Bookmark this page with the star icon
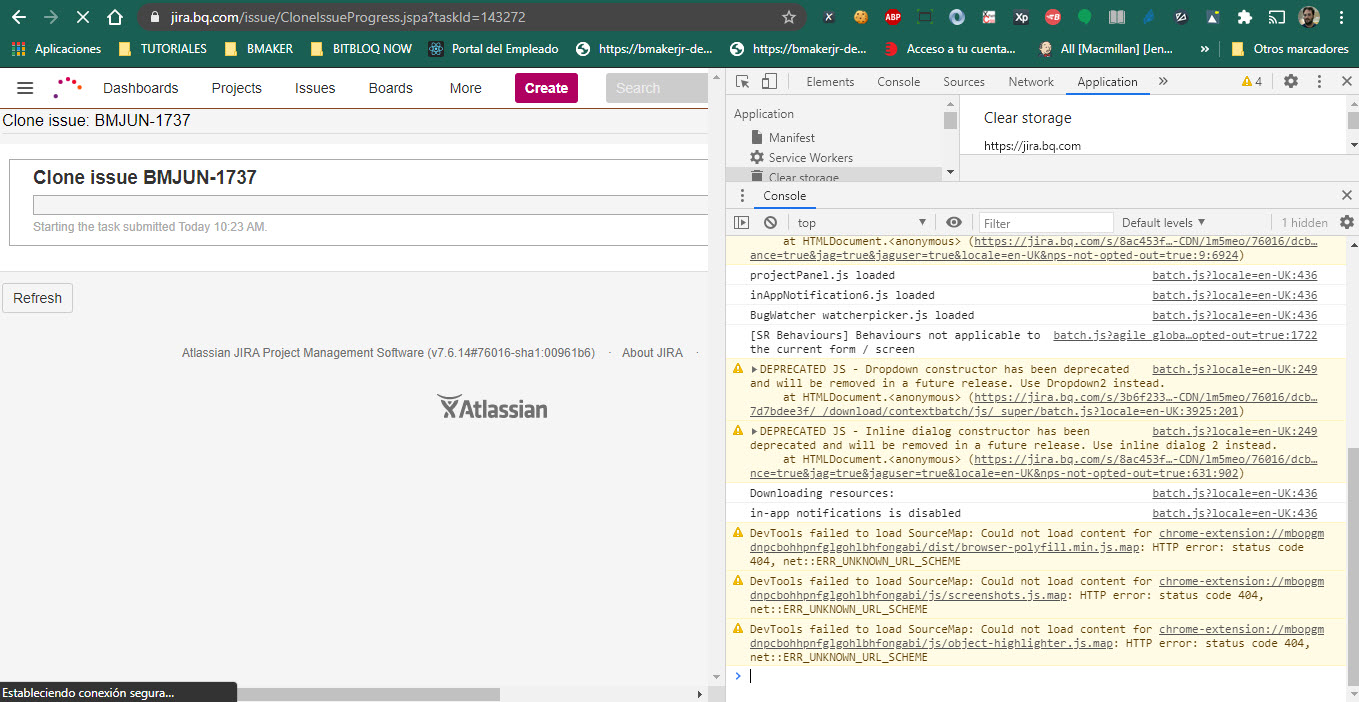 (x=789, y=17)
